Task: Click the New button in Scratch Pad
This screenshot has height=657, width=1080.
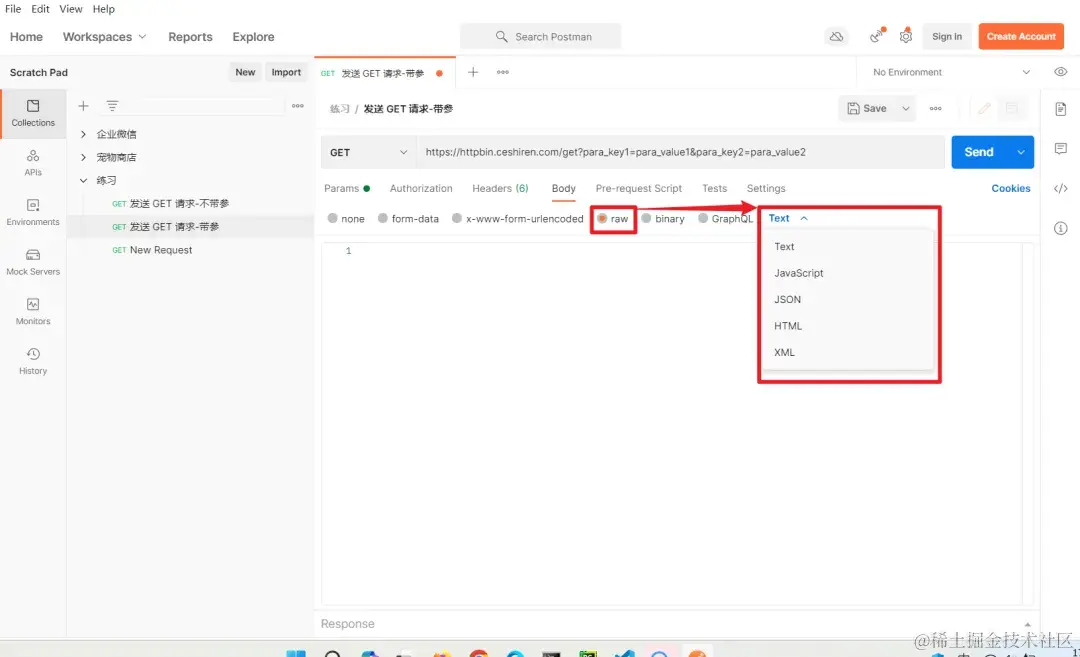Action: point(245,72)
